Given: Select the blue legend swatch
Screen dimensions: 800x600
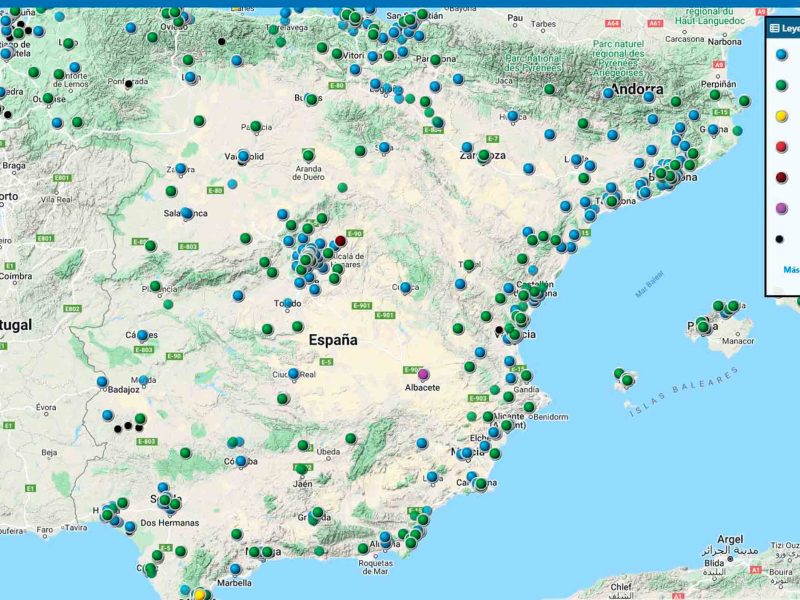Looking at the screenshot, I should point(781,54).
